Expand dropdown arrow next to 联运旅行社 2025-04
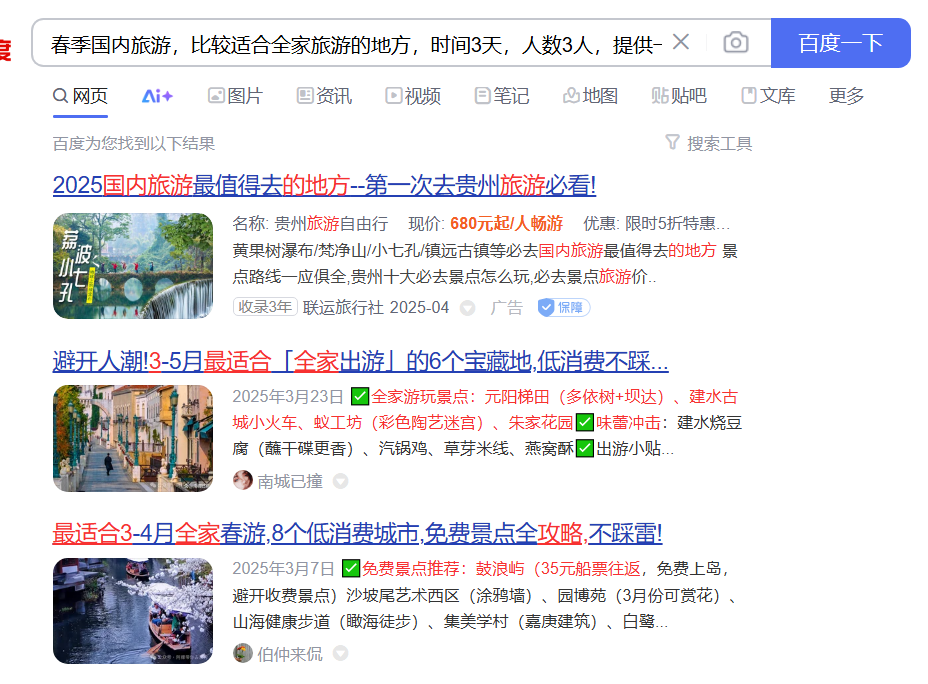The height and width of the screenshot is (684, 928). coord(468,308)
